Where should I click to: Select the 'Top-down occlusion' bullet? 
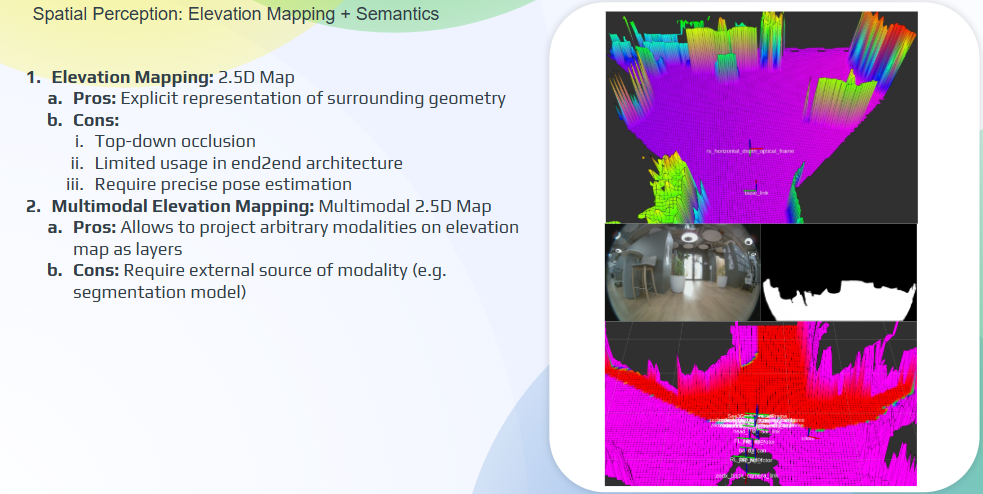click(x=175, y=142)
